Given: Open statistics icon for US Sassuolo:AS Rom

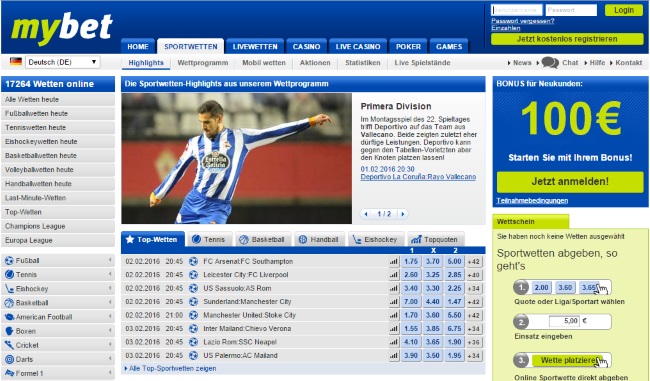Looking at the screenshot, I should [394, 288].
